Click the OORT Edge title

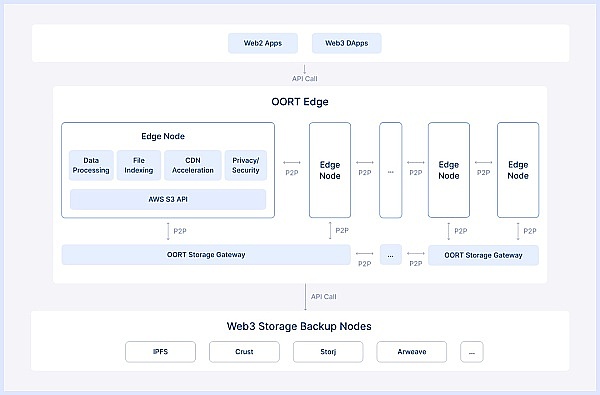[300, 102]
